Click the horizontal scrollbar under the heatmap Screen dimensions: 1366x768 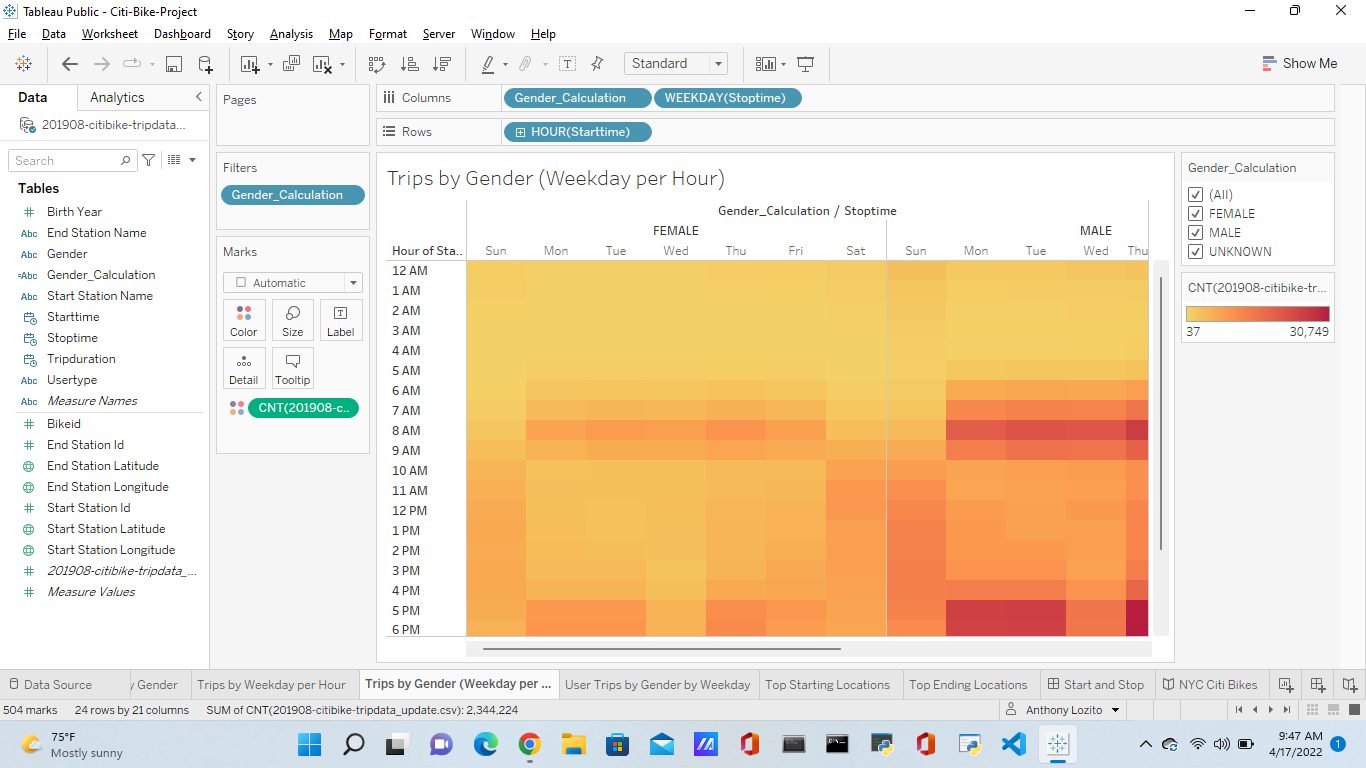(x=660, y=649)
